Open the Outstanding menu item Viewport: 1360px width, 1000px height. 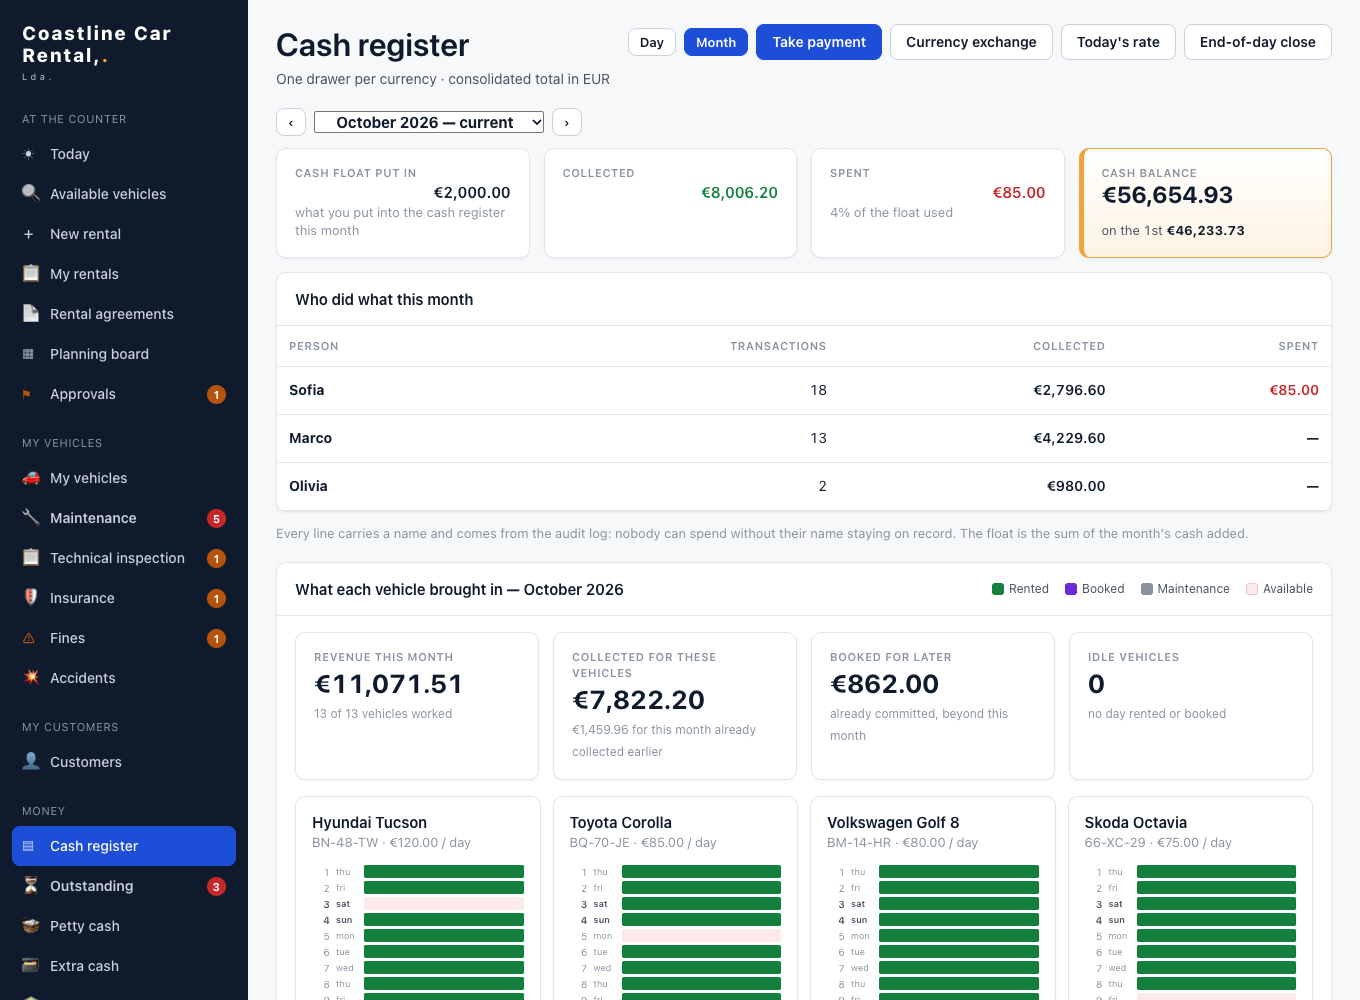pos(124,886)
